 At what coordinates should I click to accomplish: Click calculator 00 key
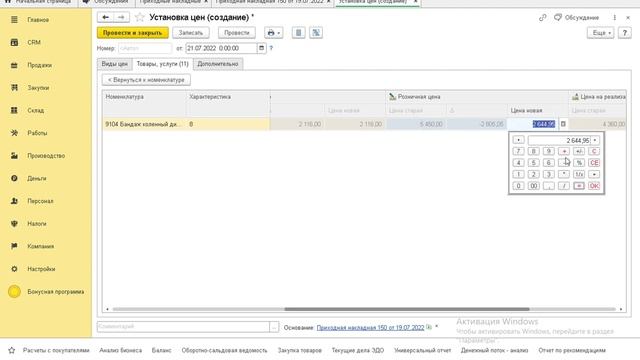[533, 186]
